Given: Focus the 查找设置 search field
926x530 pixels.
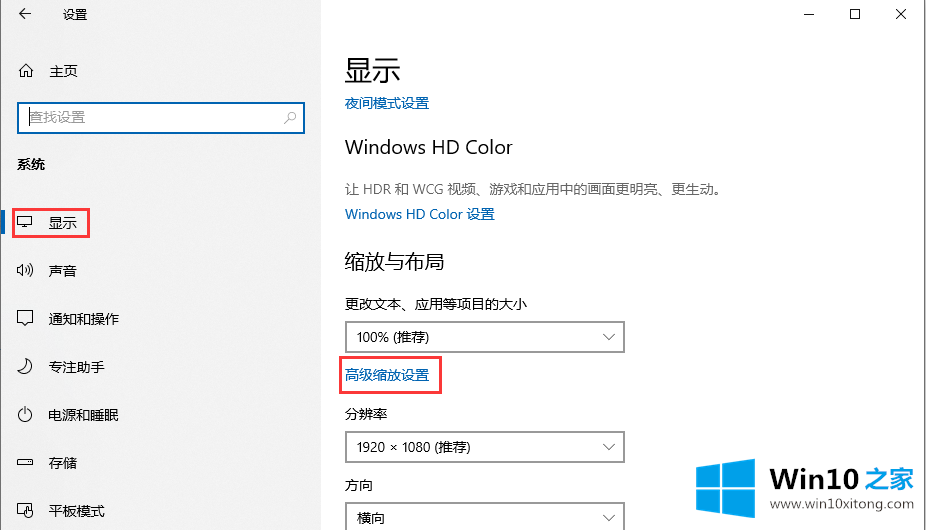Looking at the screenshot, I should (150, 117).
